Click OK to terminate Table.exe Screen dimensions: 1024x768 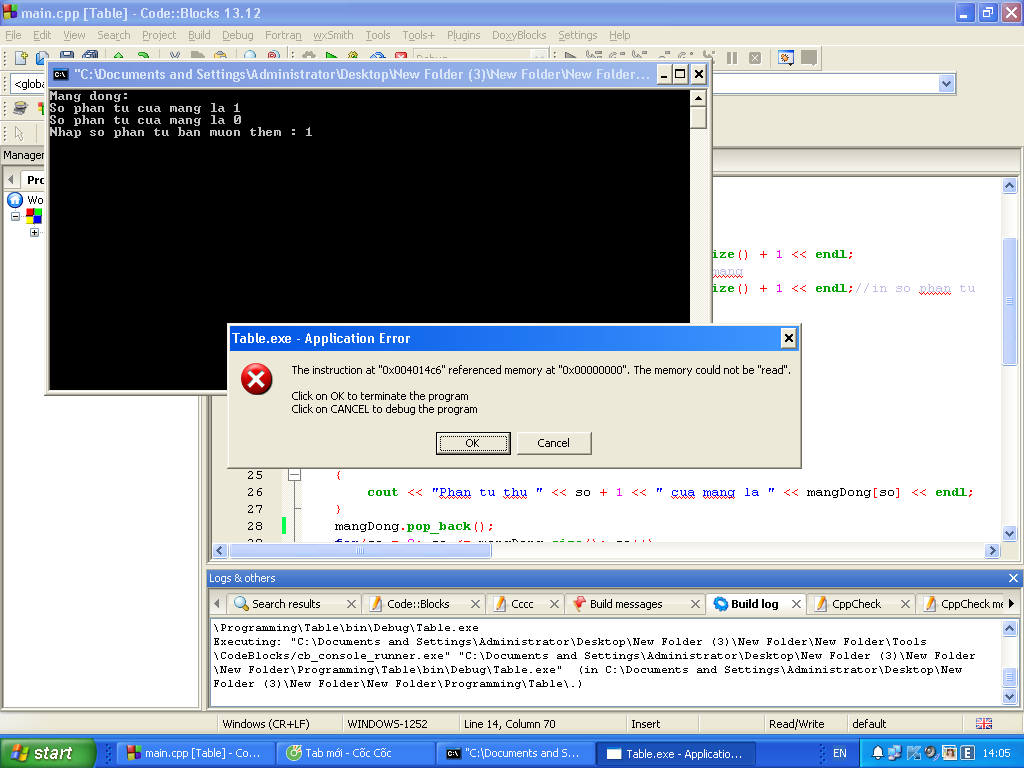(x=473, y=443)
